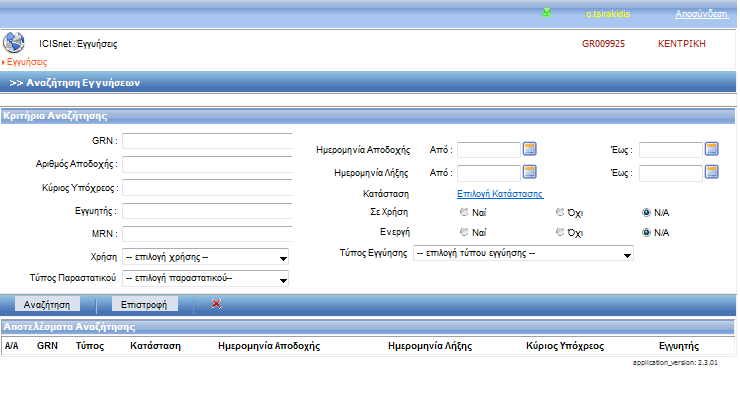Click the GRN column header in results
This screenshot has height=393, width=740.
click(47, 346)
